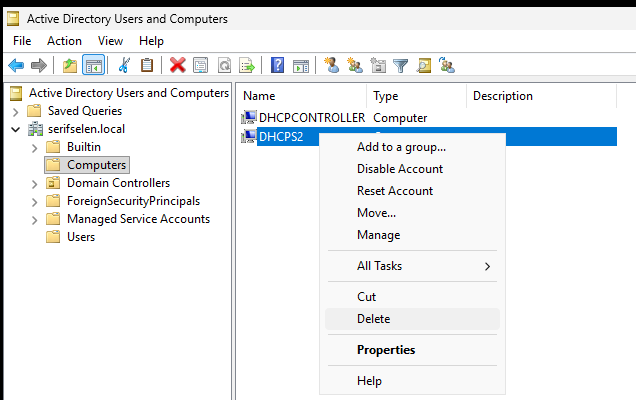
Task: Click the Forward arrow toolbar button
Action: coord(39,65)
